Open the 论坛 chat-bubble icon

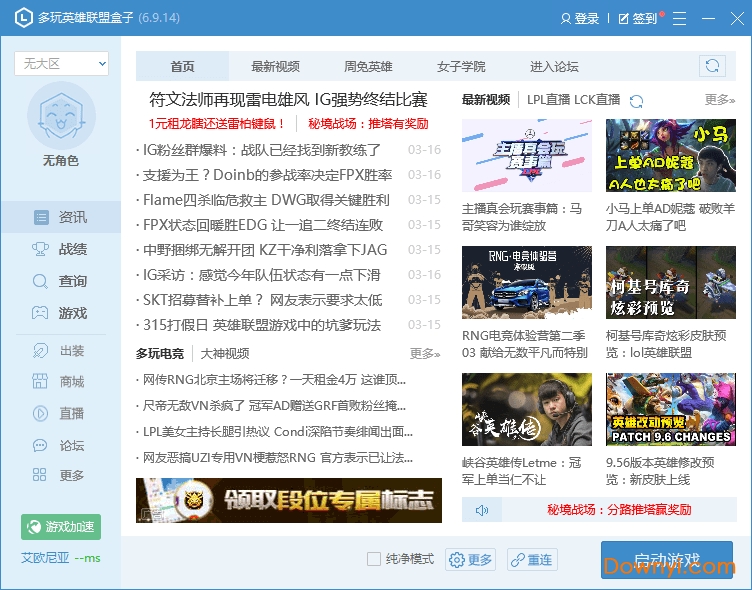tap(40, 446)
